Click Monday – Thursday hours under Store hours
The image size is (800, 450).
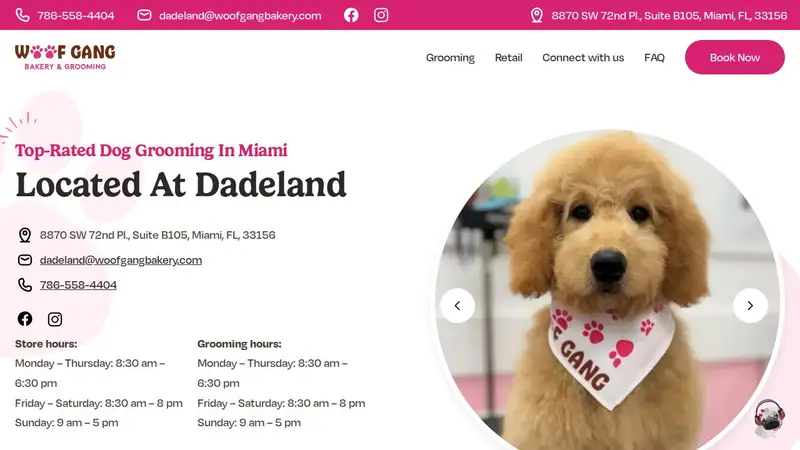tap(90, 373)
